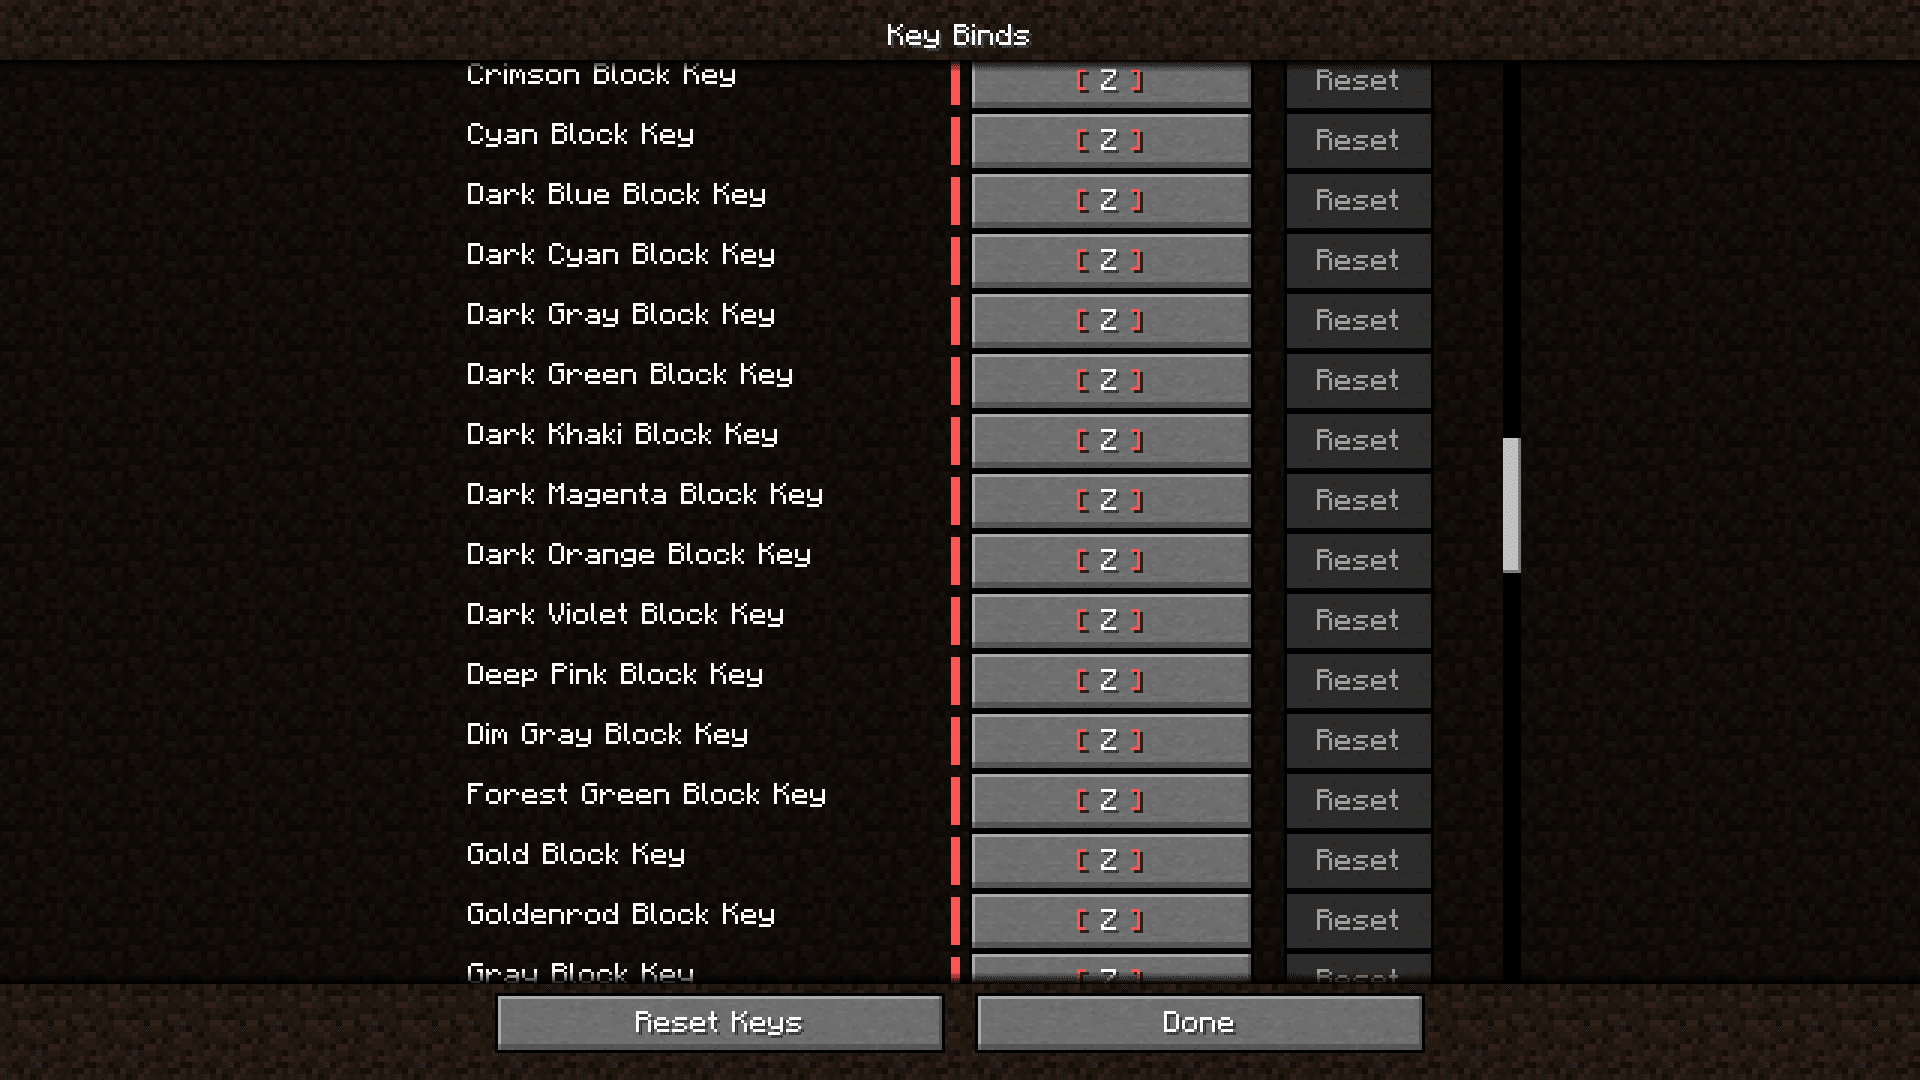Image resolution: width=1920 pixels, height=1080 pixels.
Task: Click Reset button for Gold Block Key
Action: (x=1353, y=858)
